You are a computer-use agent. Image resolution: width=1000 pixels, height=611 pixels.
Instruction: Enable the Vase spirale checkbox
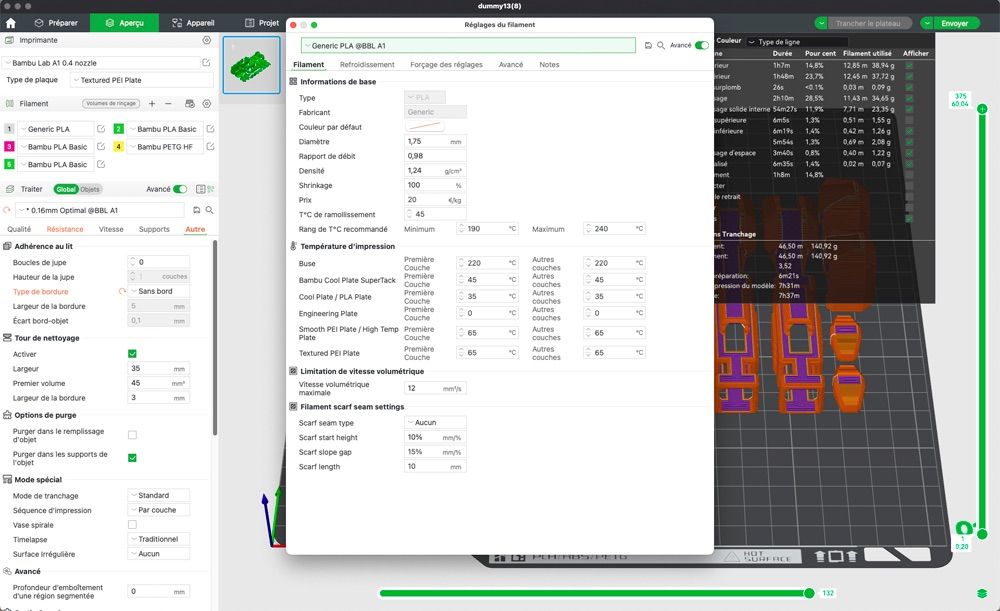132,525
